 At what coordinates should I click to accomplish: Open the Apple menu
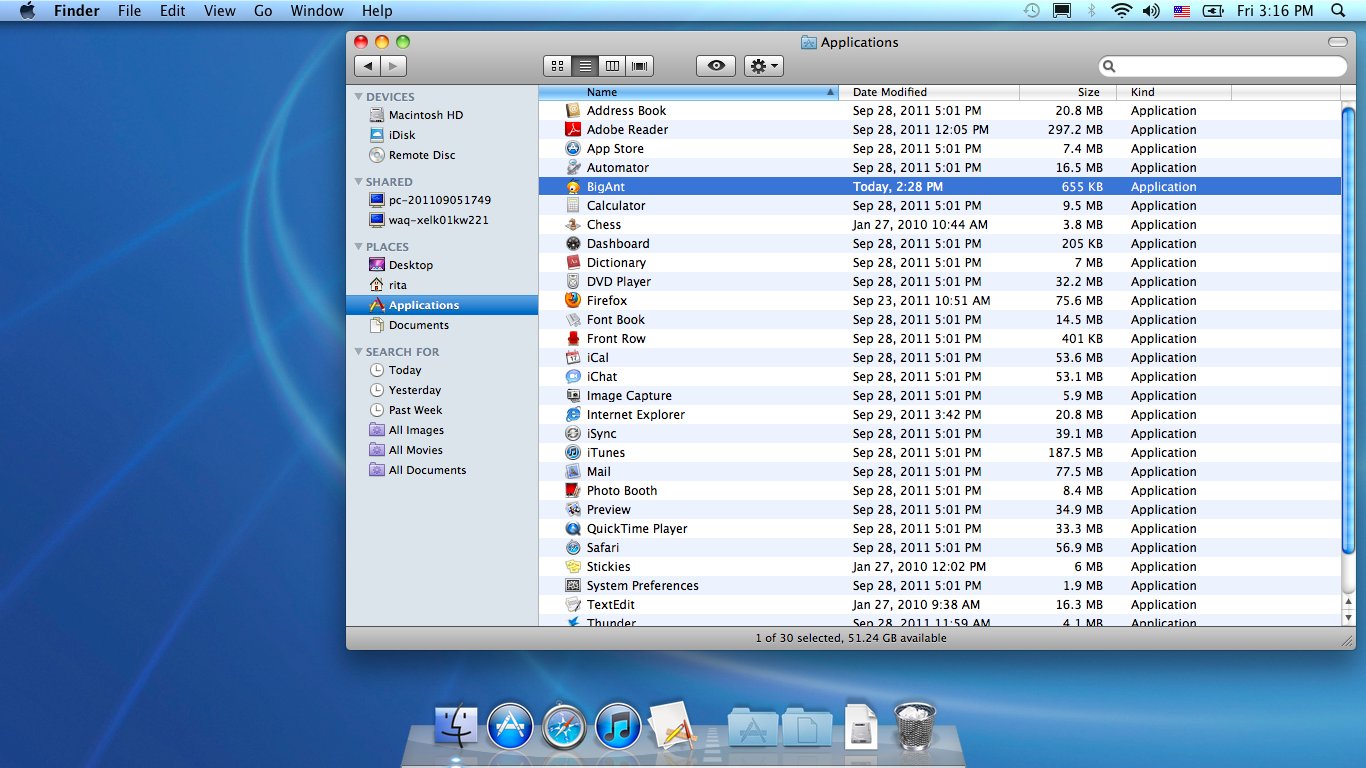tap(27, 11)
